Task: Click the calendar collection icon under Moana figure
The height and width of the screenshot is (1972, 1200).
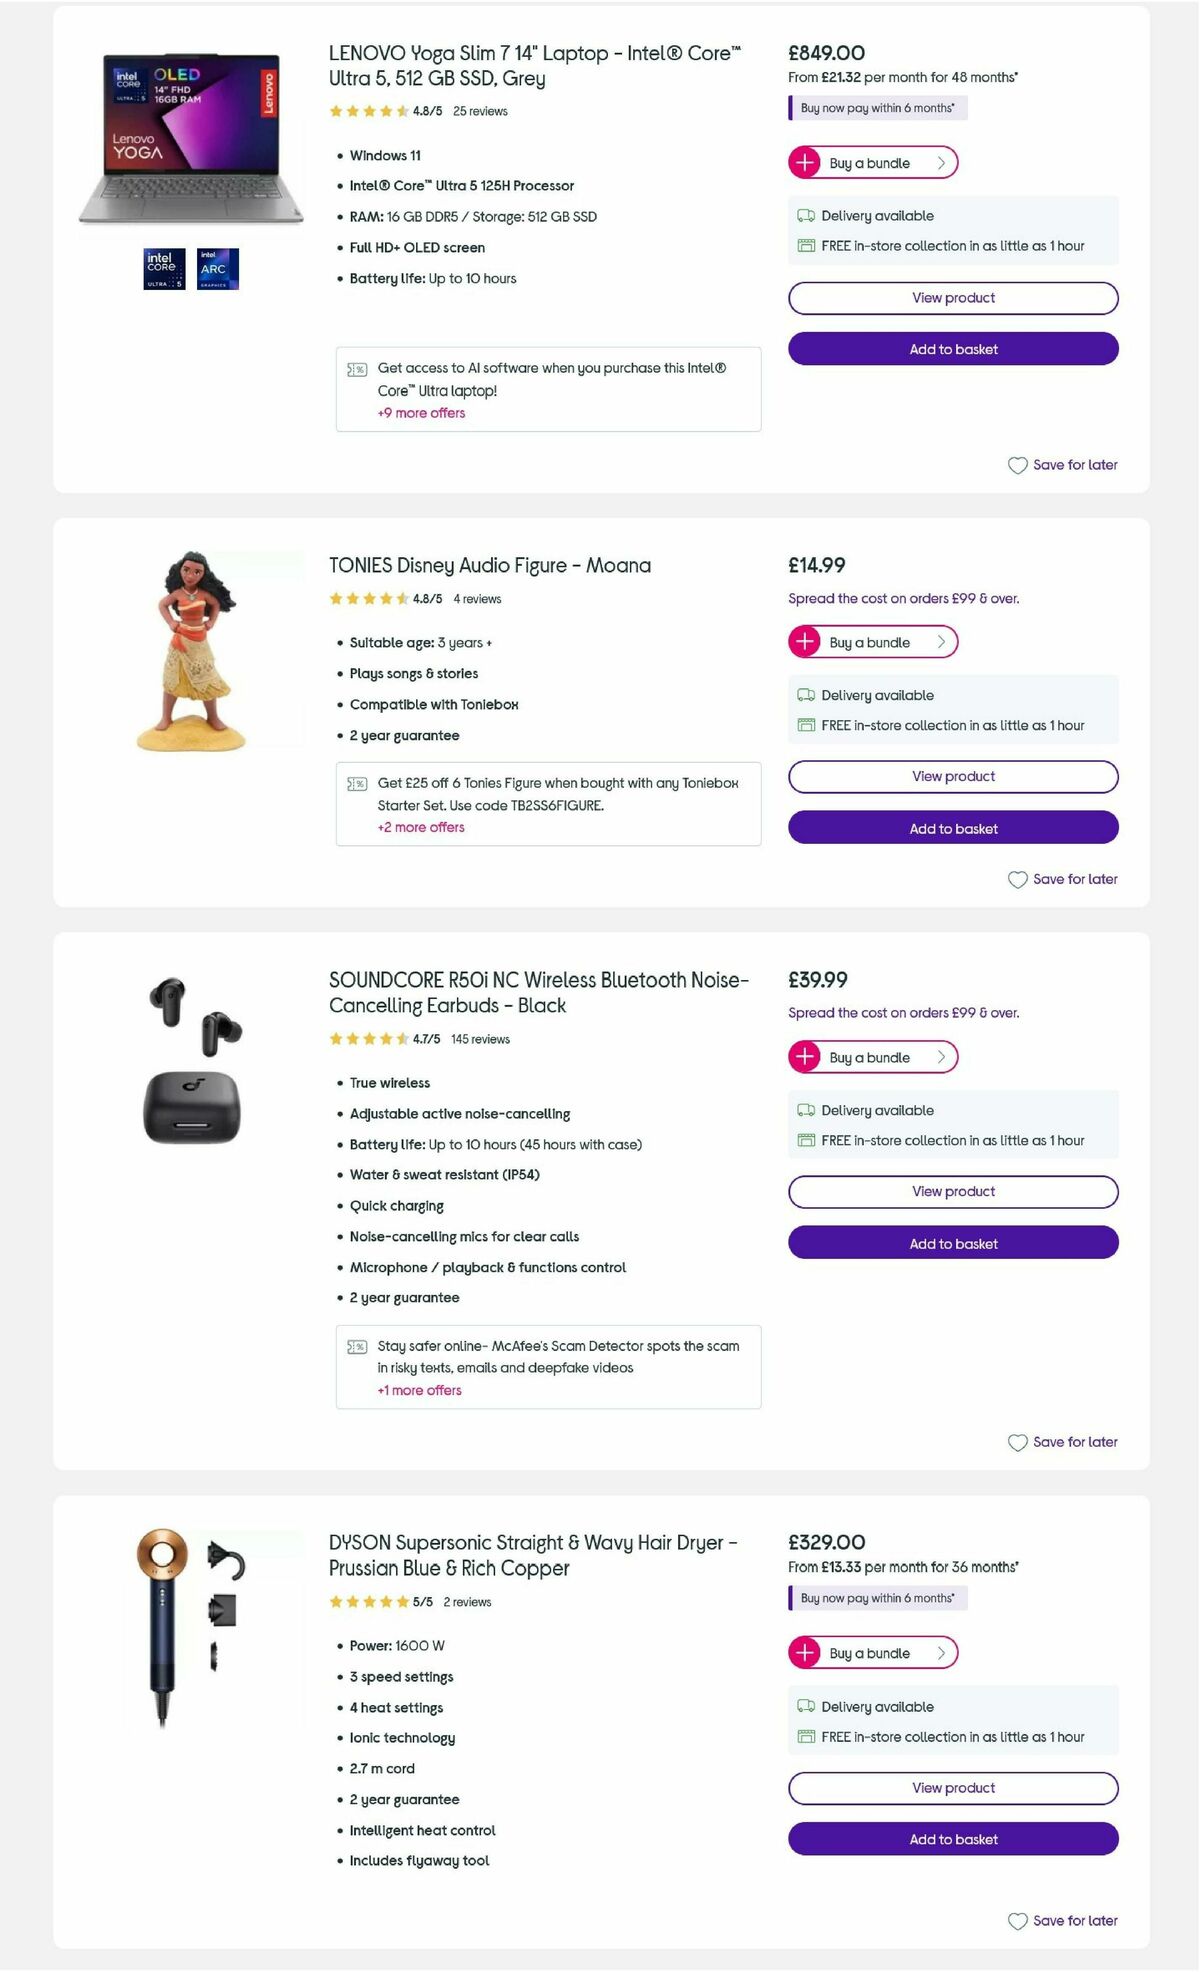Action: coord(805,725)
